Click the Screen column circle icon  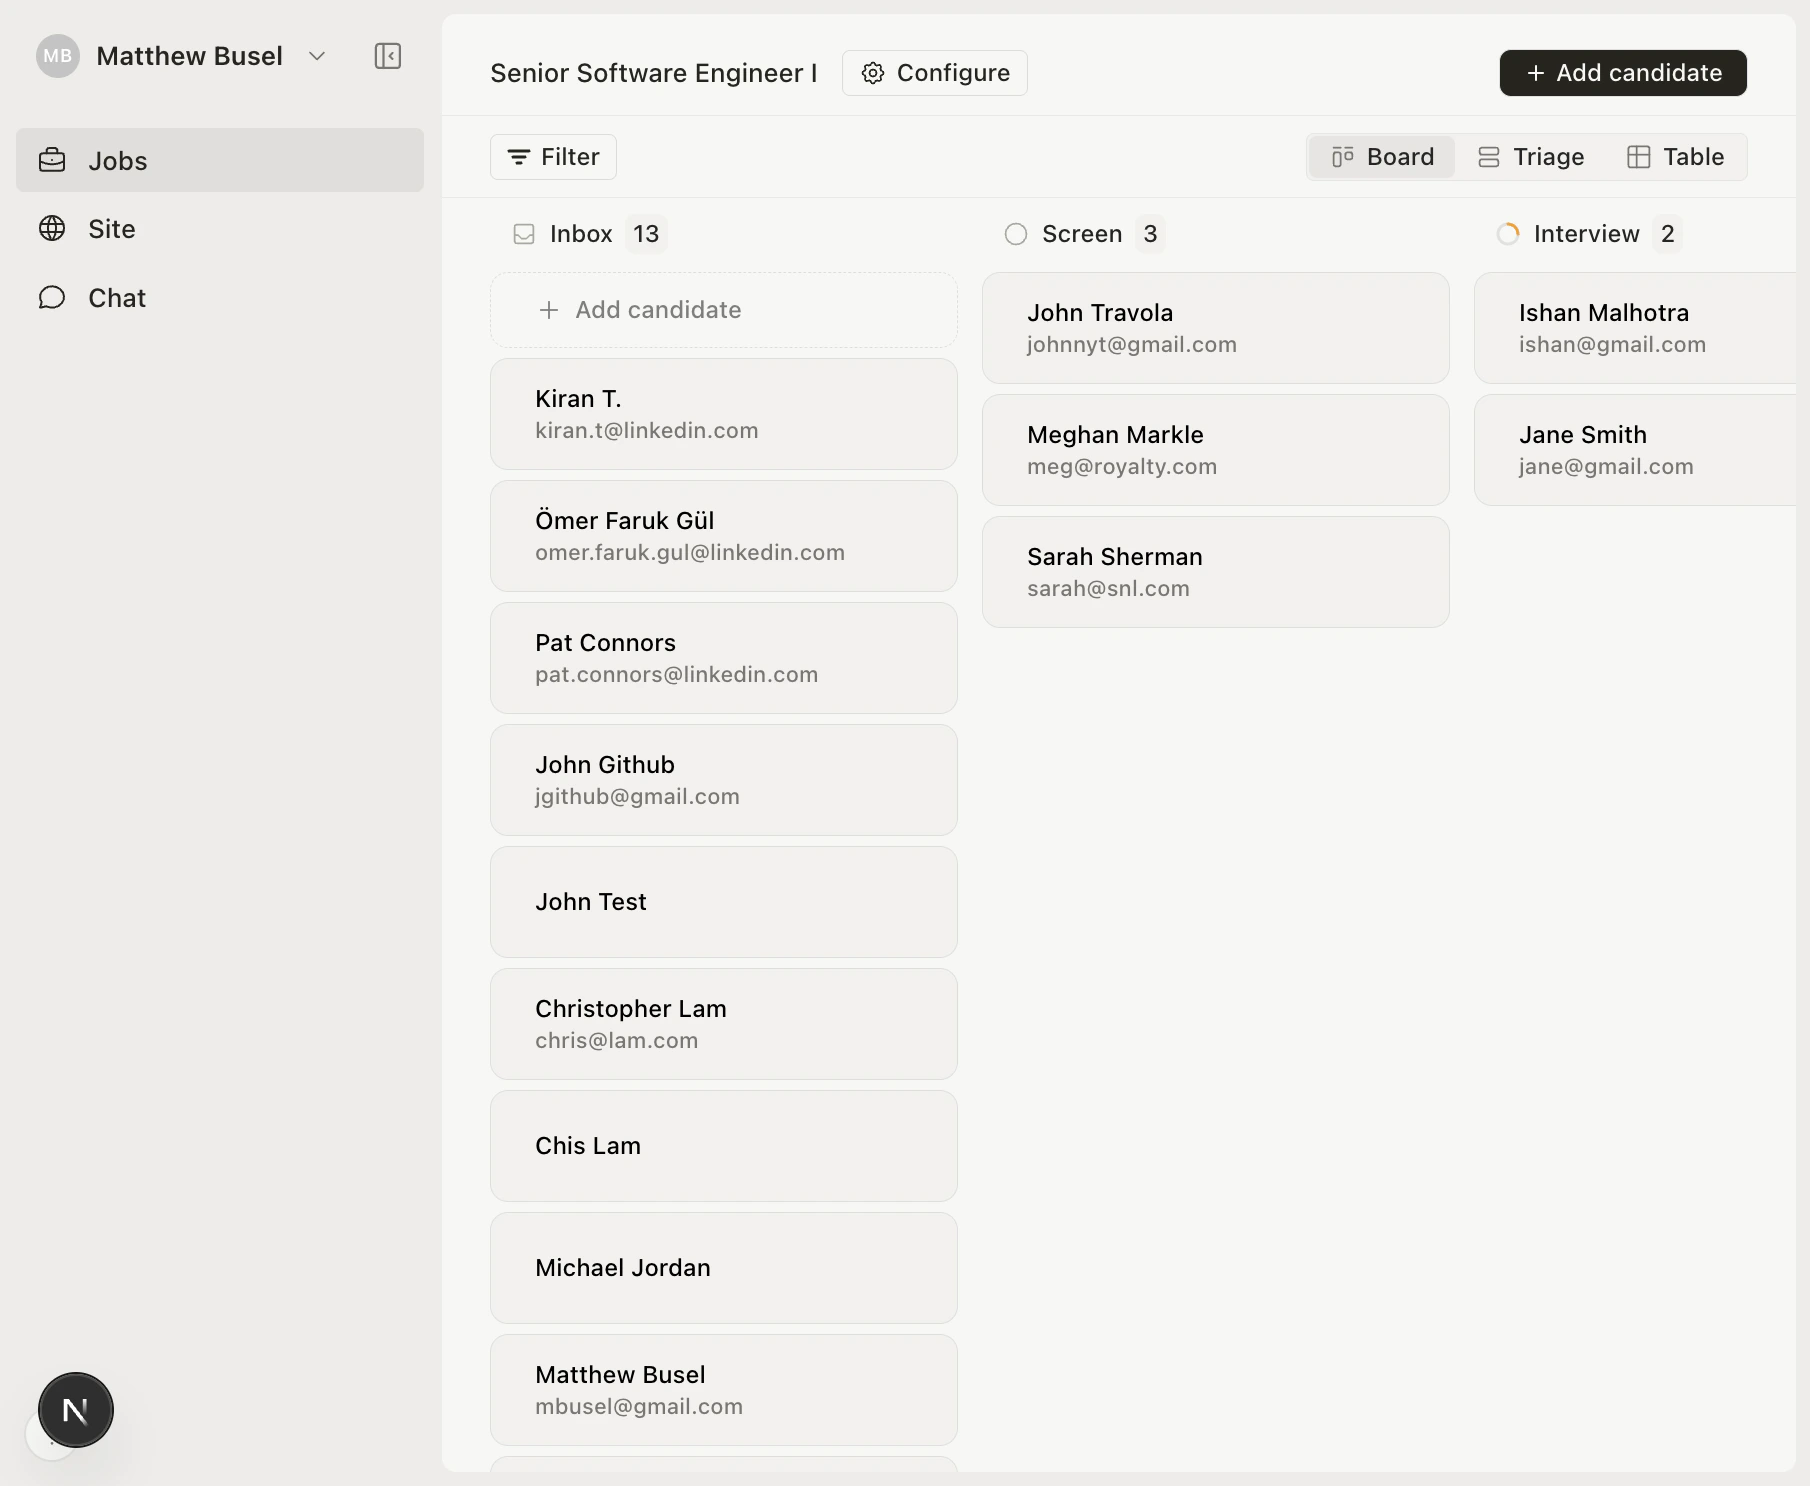[1016, 234]
